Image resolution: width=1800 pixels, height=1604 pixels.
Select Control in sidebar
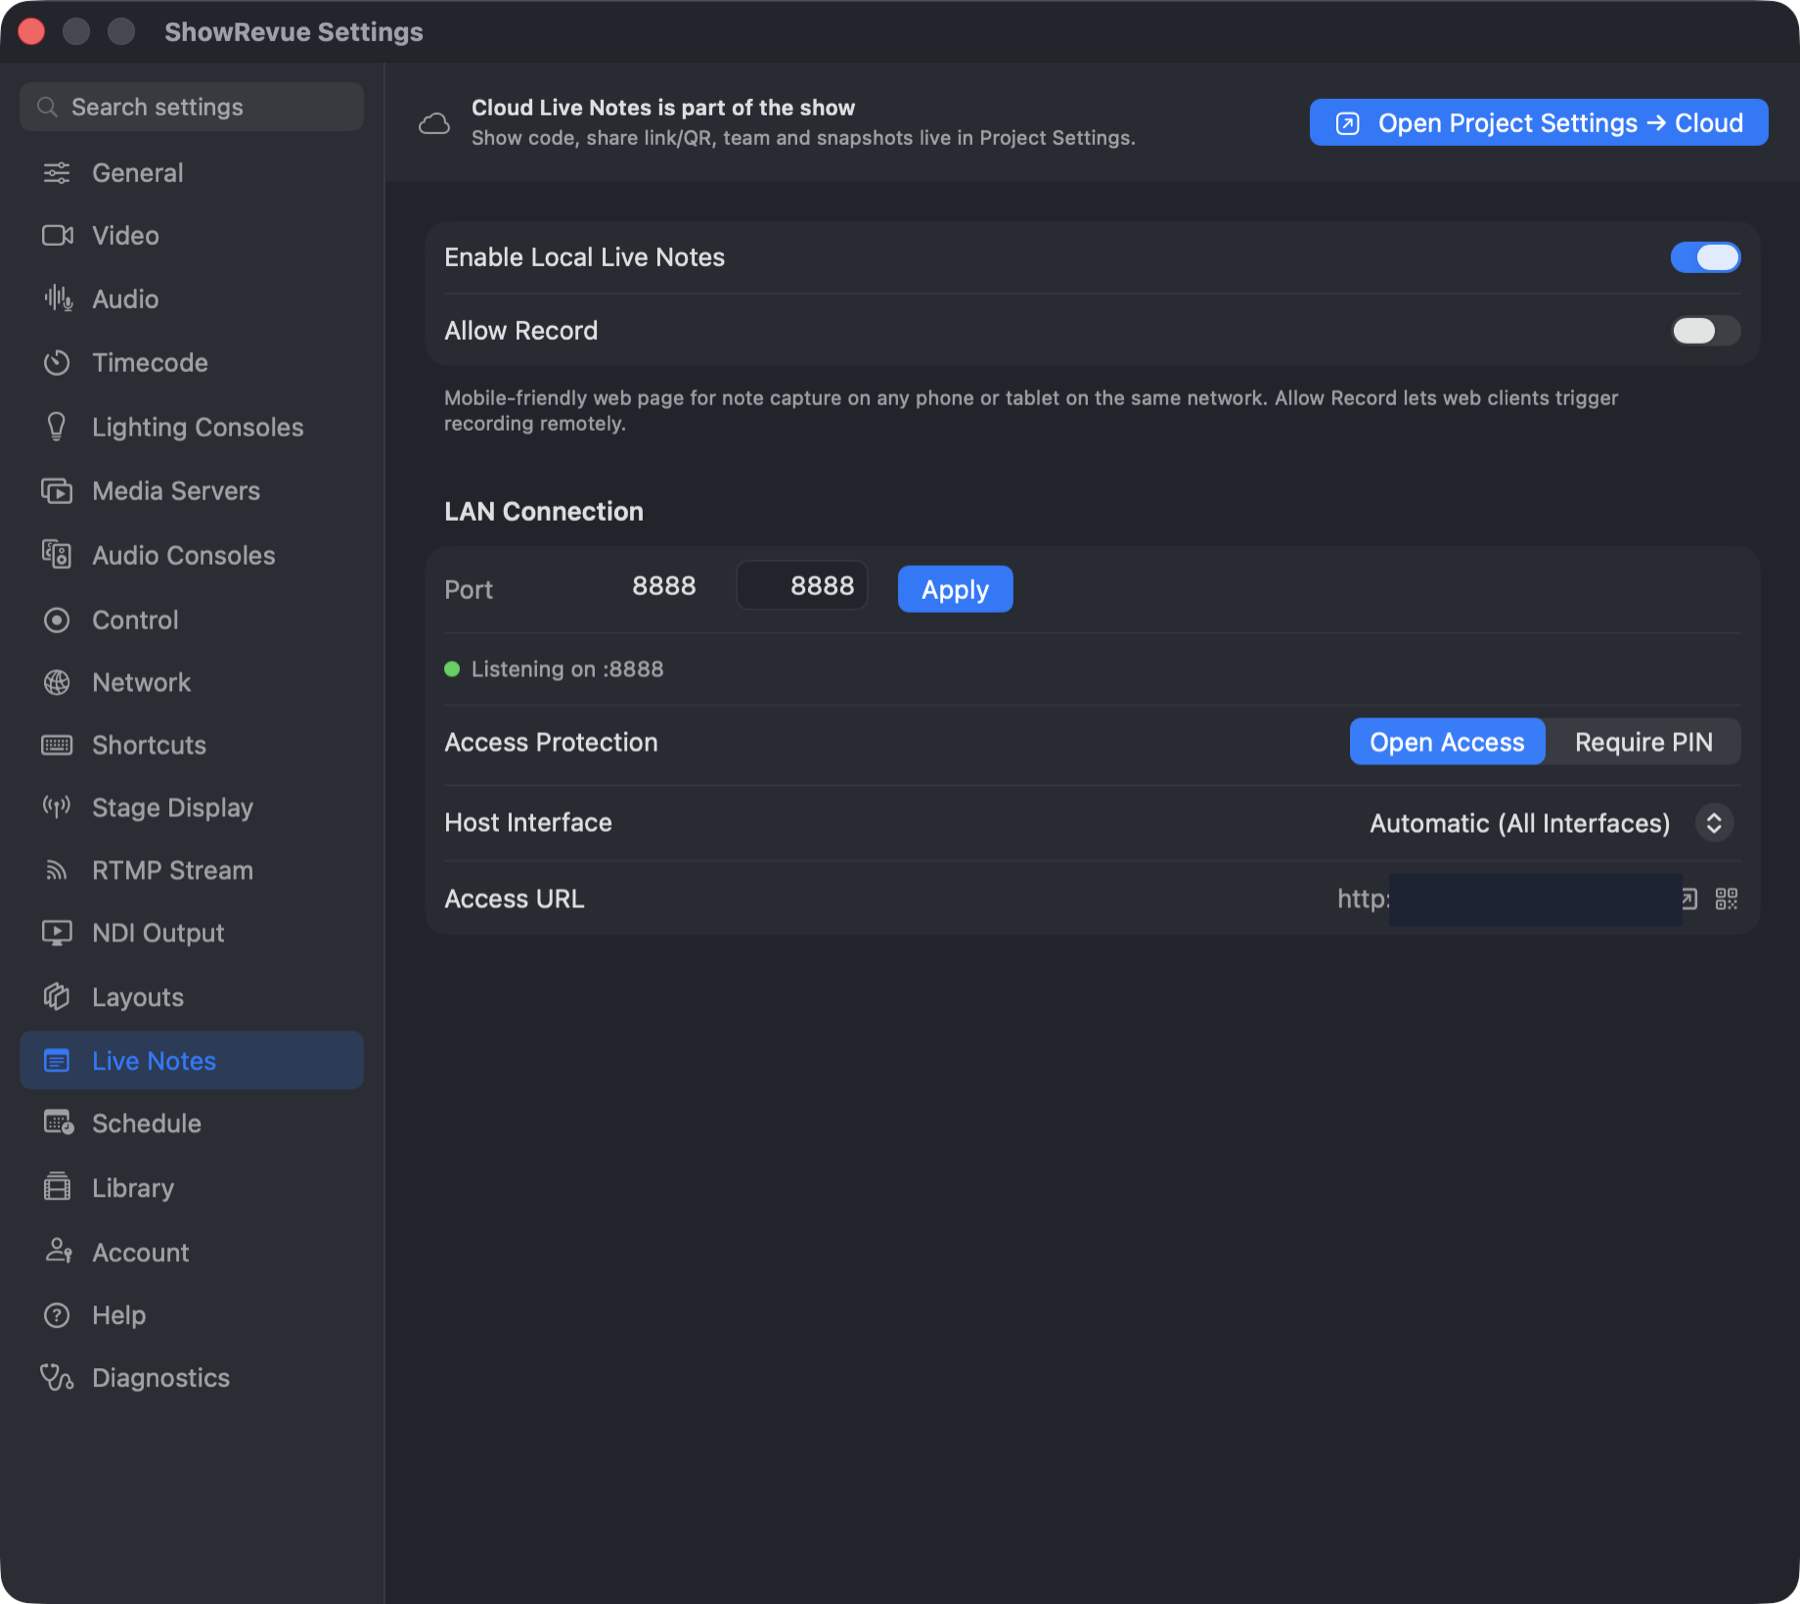coord(191,620)
